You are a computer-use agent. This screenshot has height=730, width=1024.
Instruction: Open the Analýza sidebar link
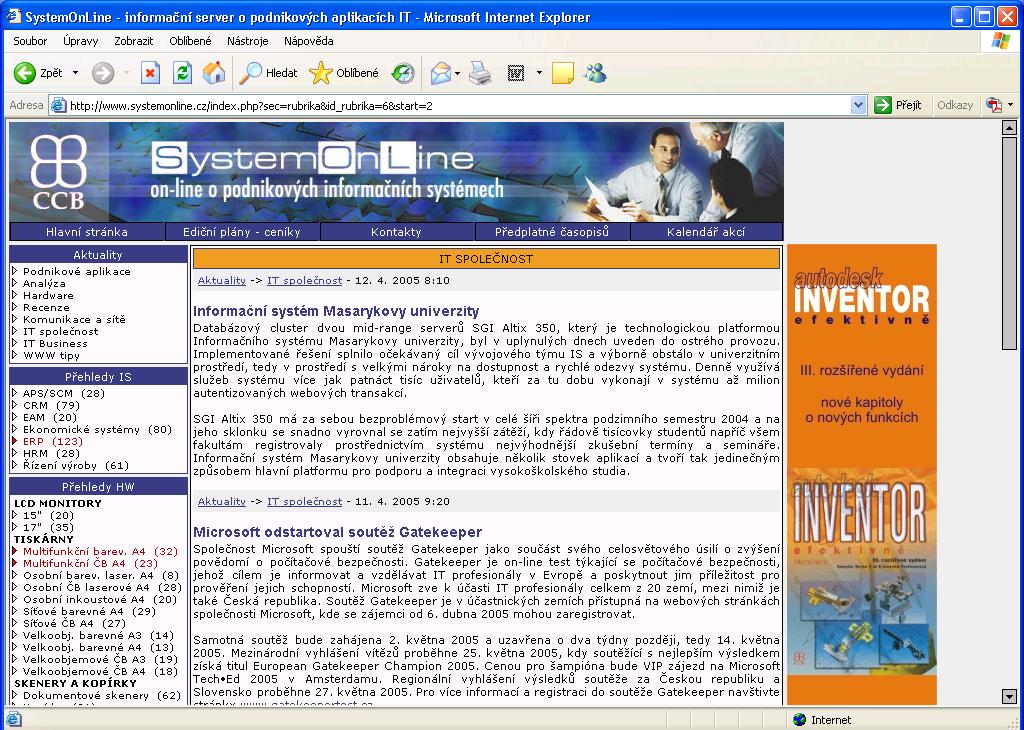[x=44, y=283]
